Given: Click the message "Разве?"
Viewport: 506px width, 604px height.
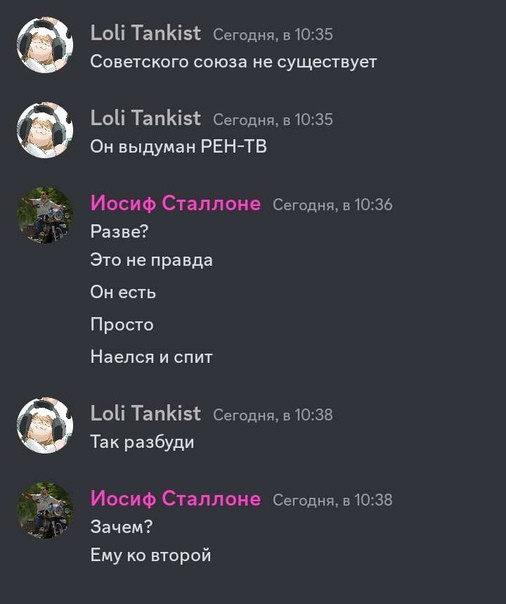Looking at the screenshot, I should point(119,232).
